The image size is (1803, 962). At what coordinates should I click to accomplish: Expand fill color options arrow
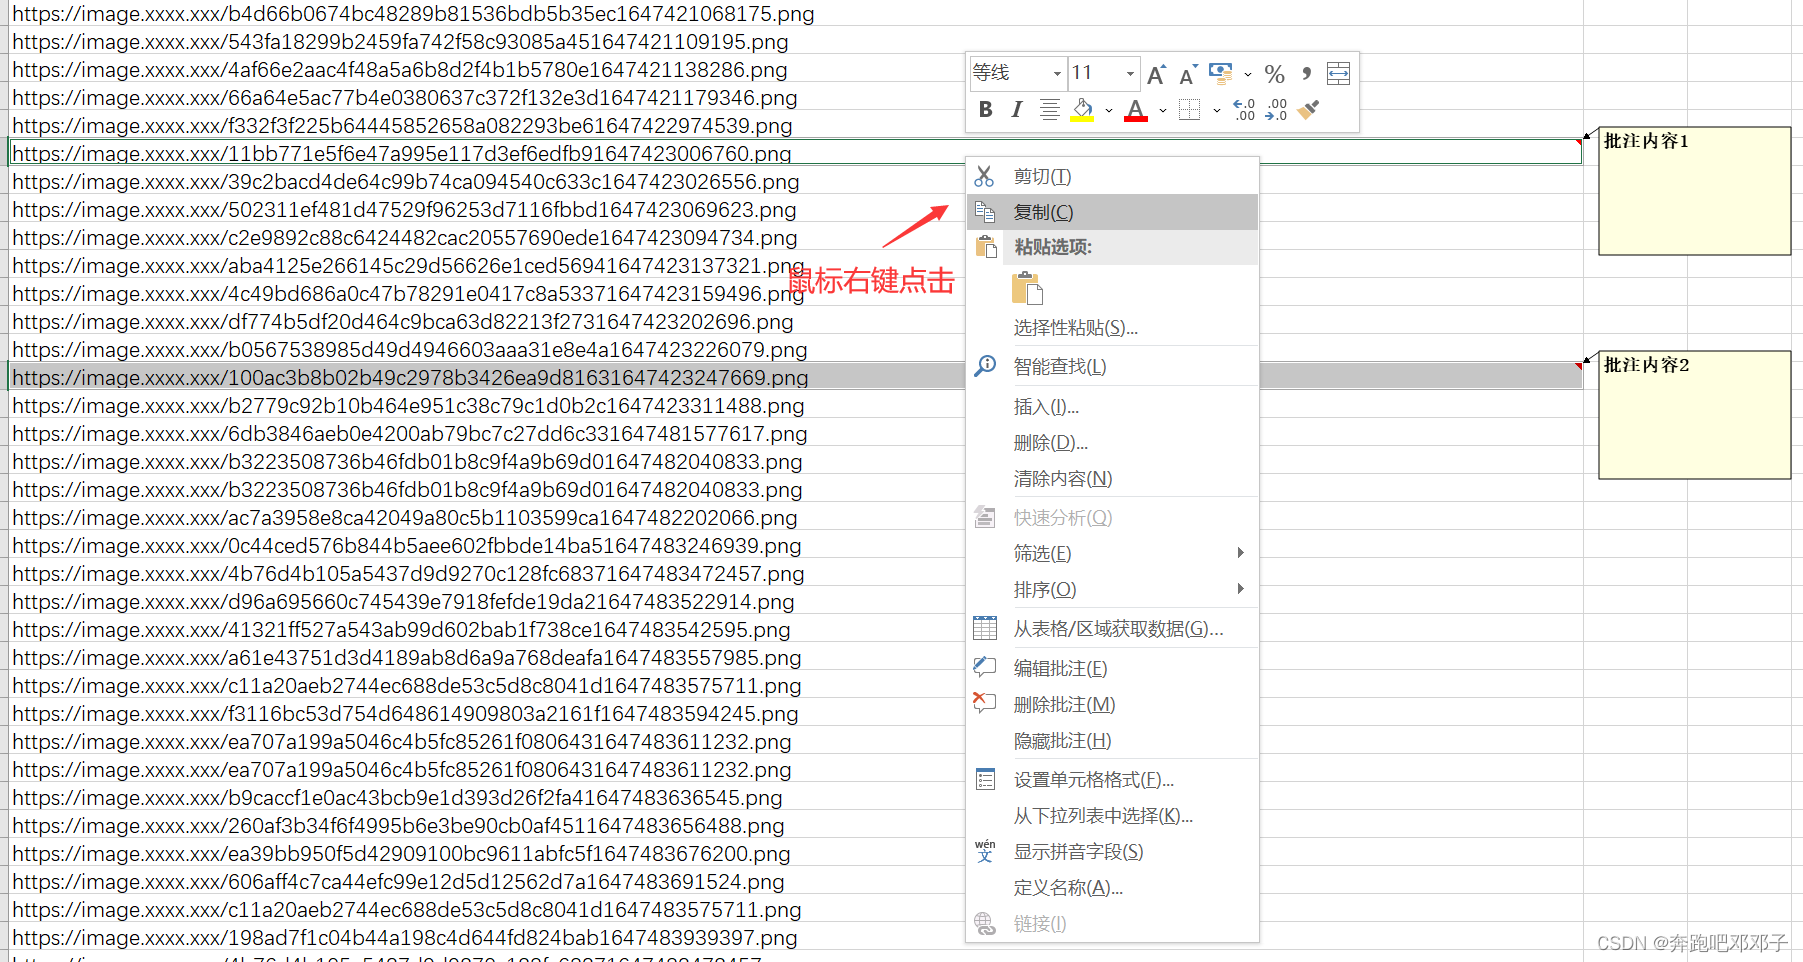1109,110
